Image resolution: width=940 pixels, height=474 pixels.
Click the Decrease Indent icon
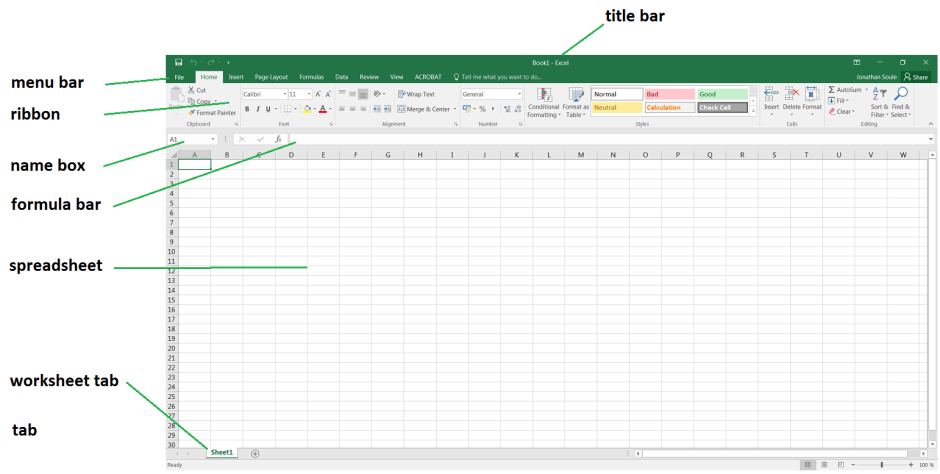376,109
